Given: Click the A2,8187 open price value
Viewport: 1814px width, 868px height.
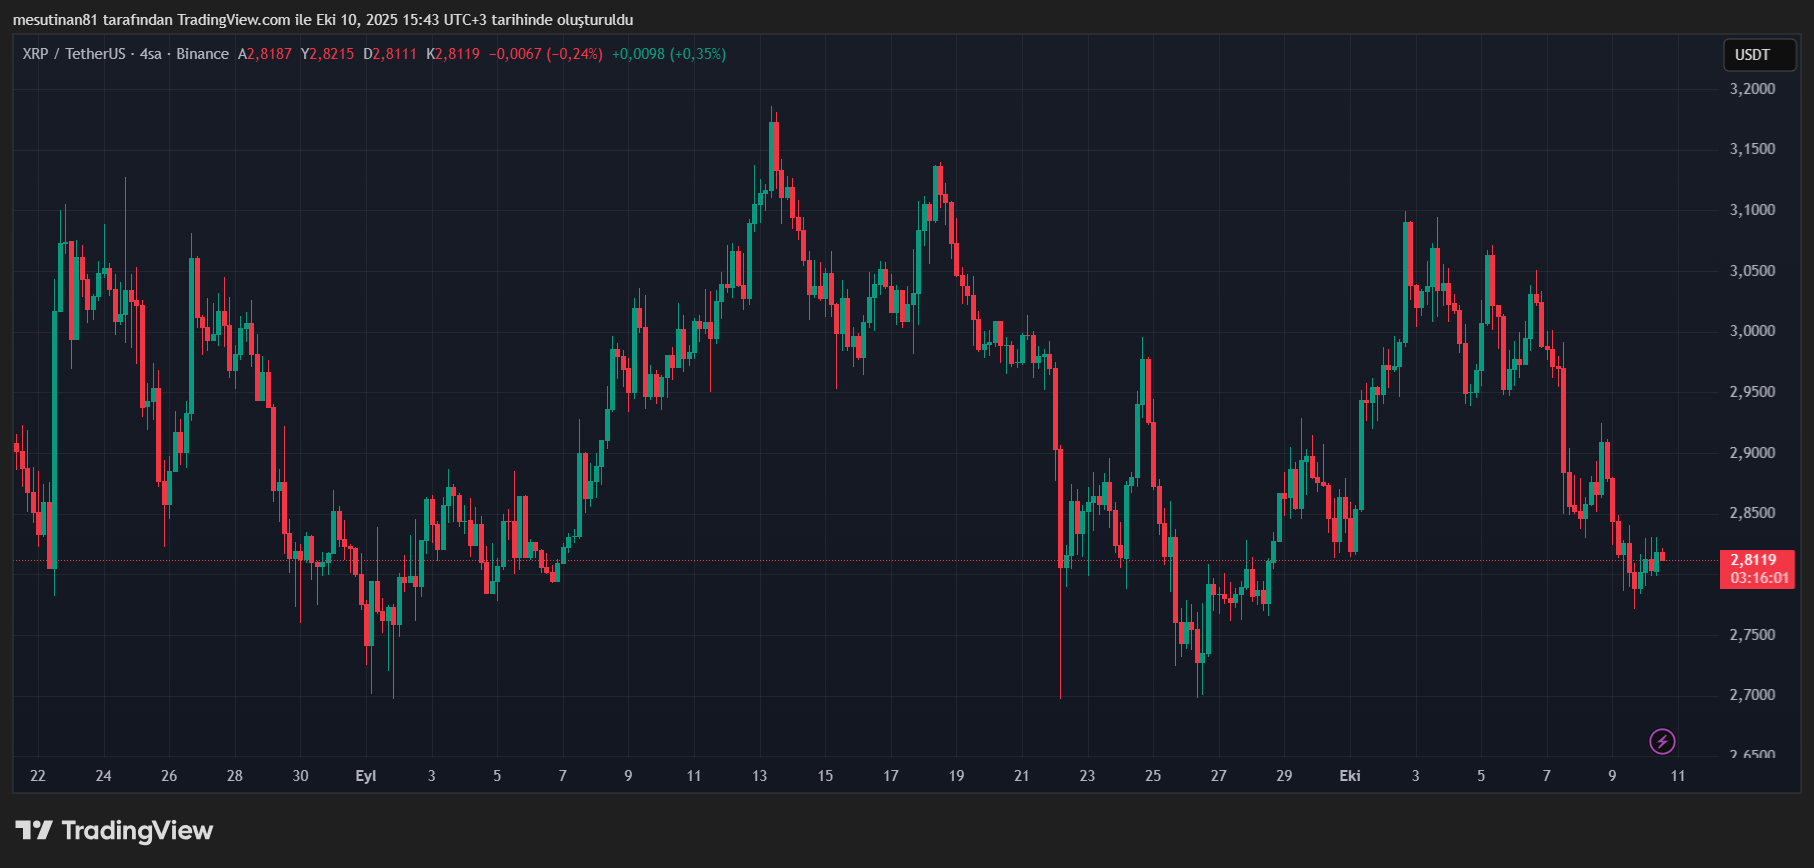Looking at the screenshot, I should [265, 54].
